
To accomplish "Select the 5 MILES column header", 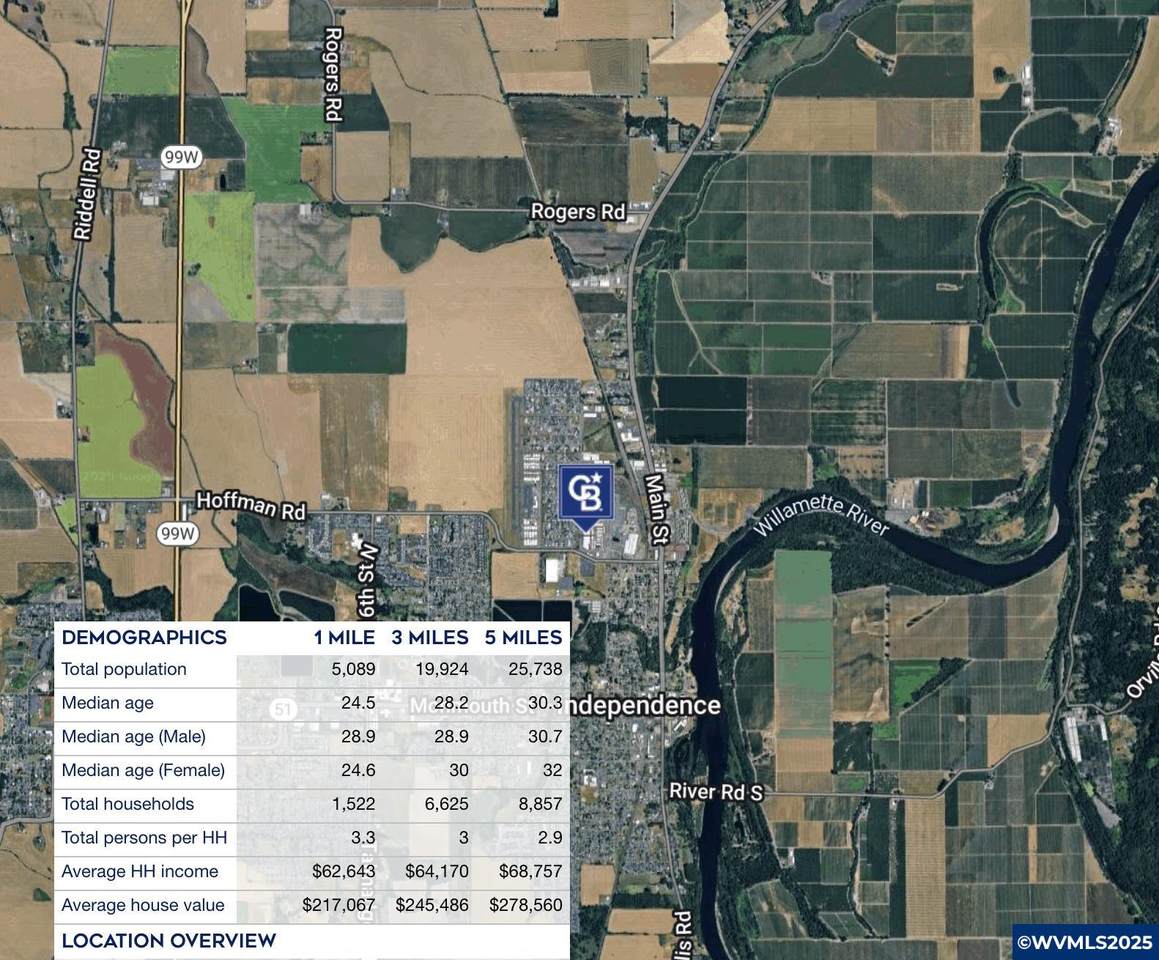I will pyautogui.click(x=523, y=638).
